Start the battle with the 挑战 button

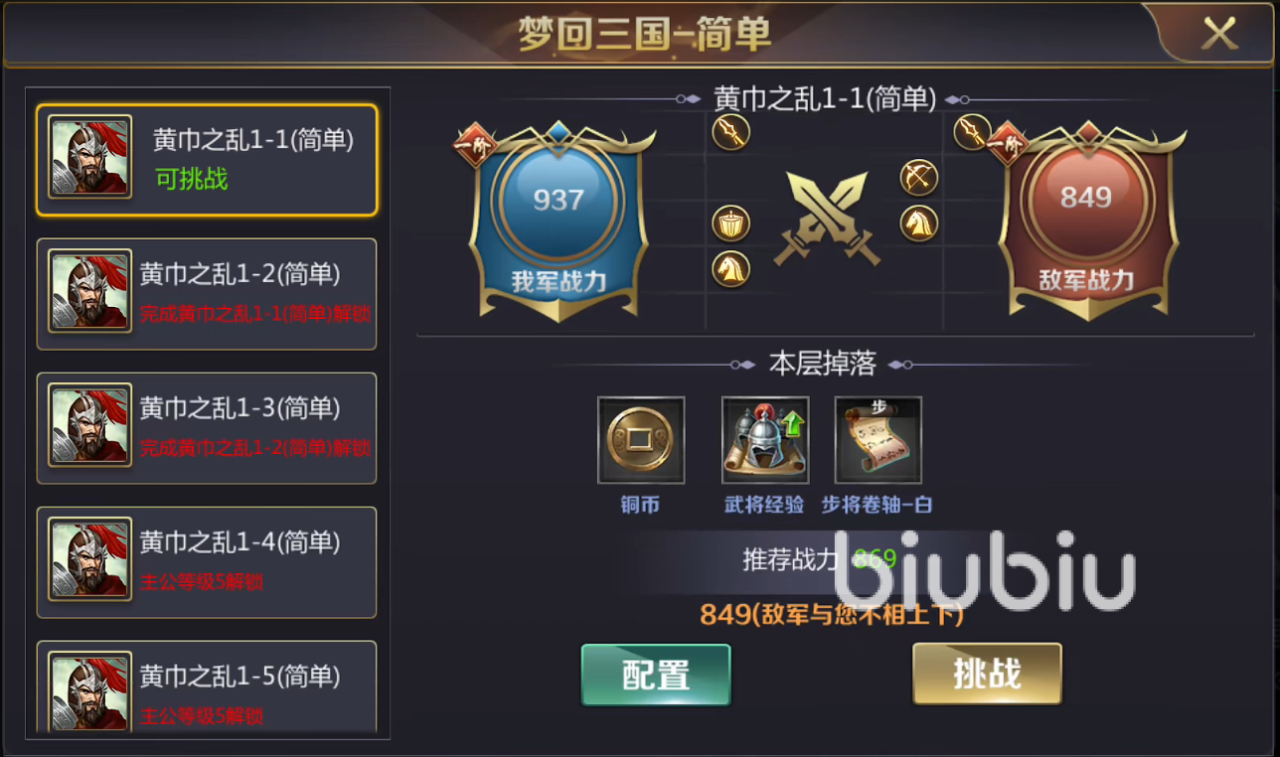pos(987,674)
